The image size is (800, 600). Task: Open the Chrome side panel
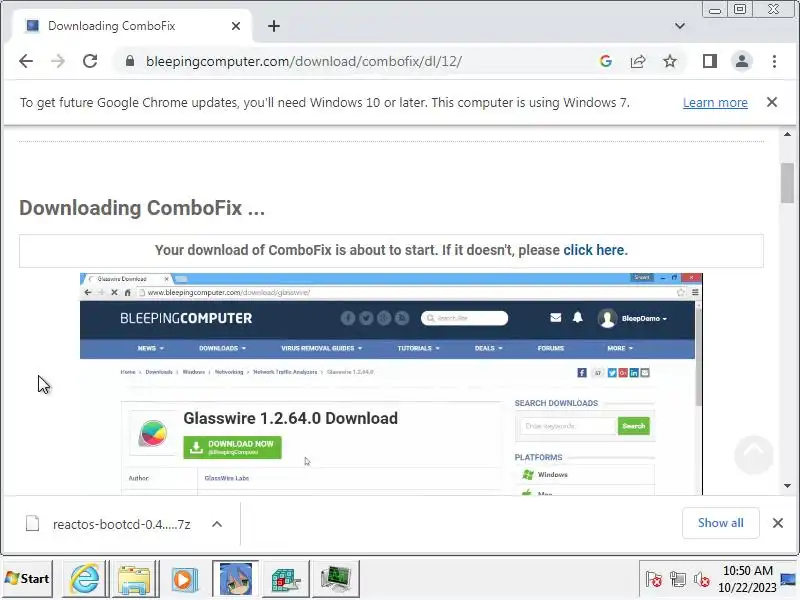click(x=710, y=61)
